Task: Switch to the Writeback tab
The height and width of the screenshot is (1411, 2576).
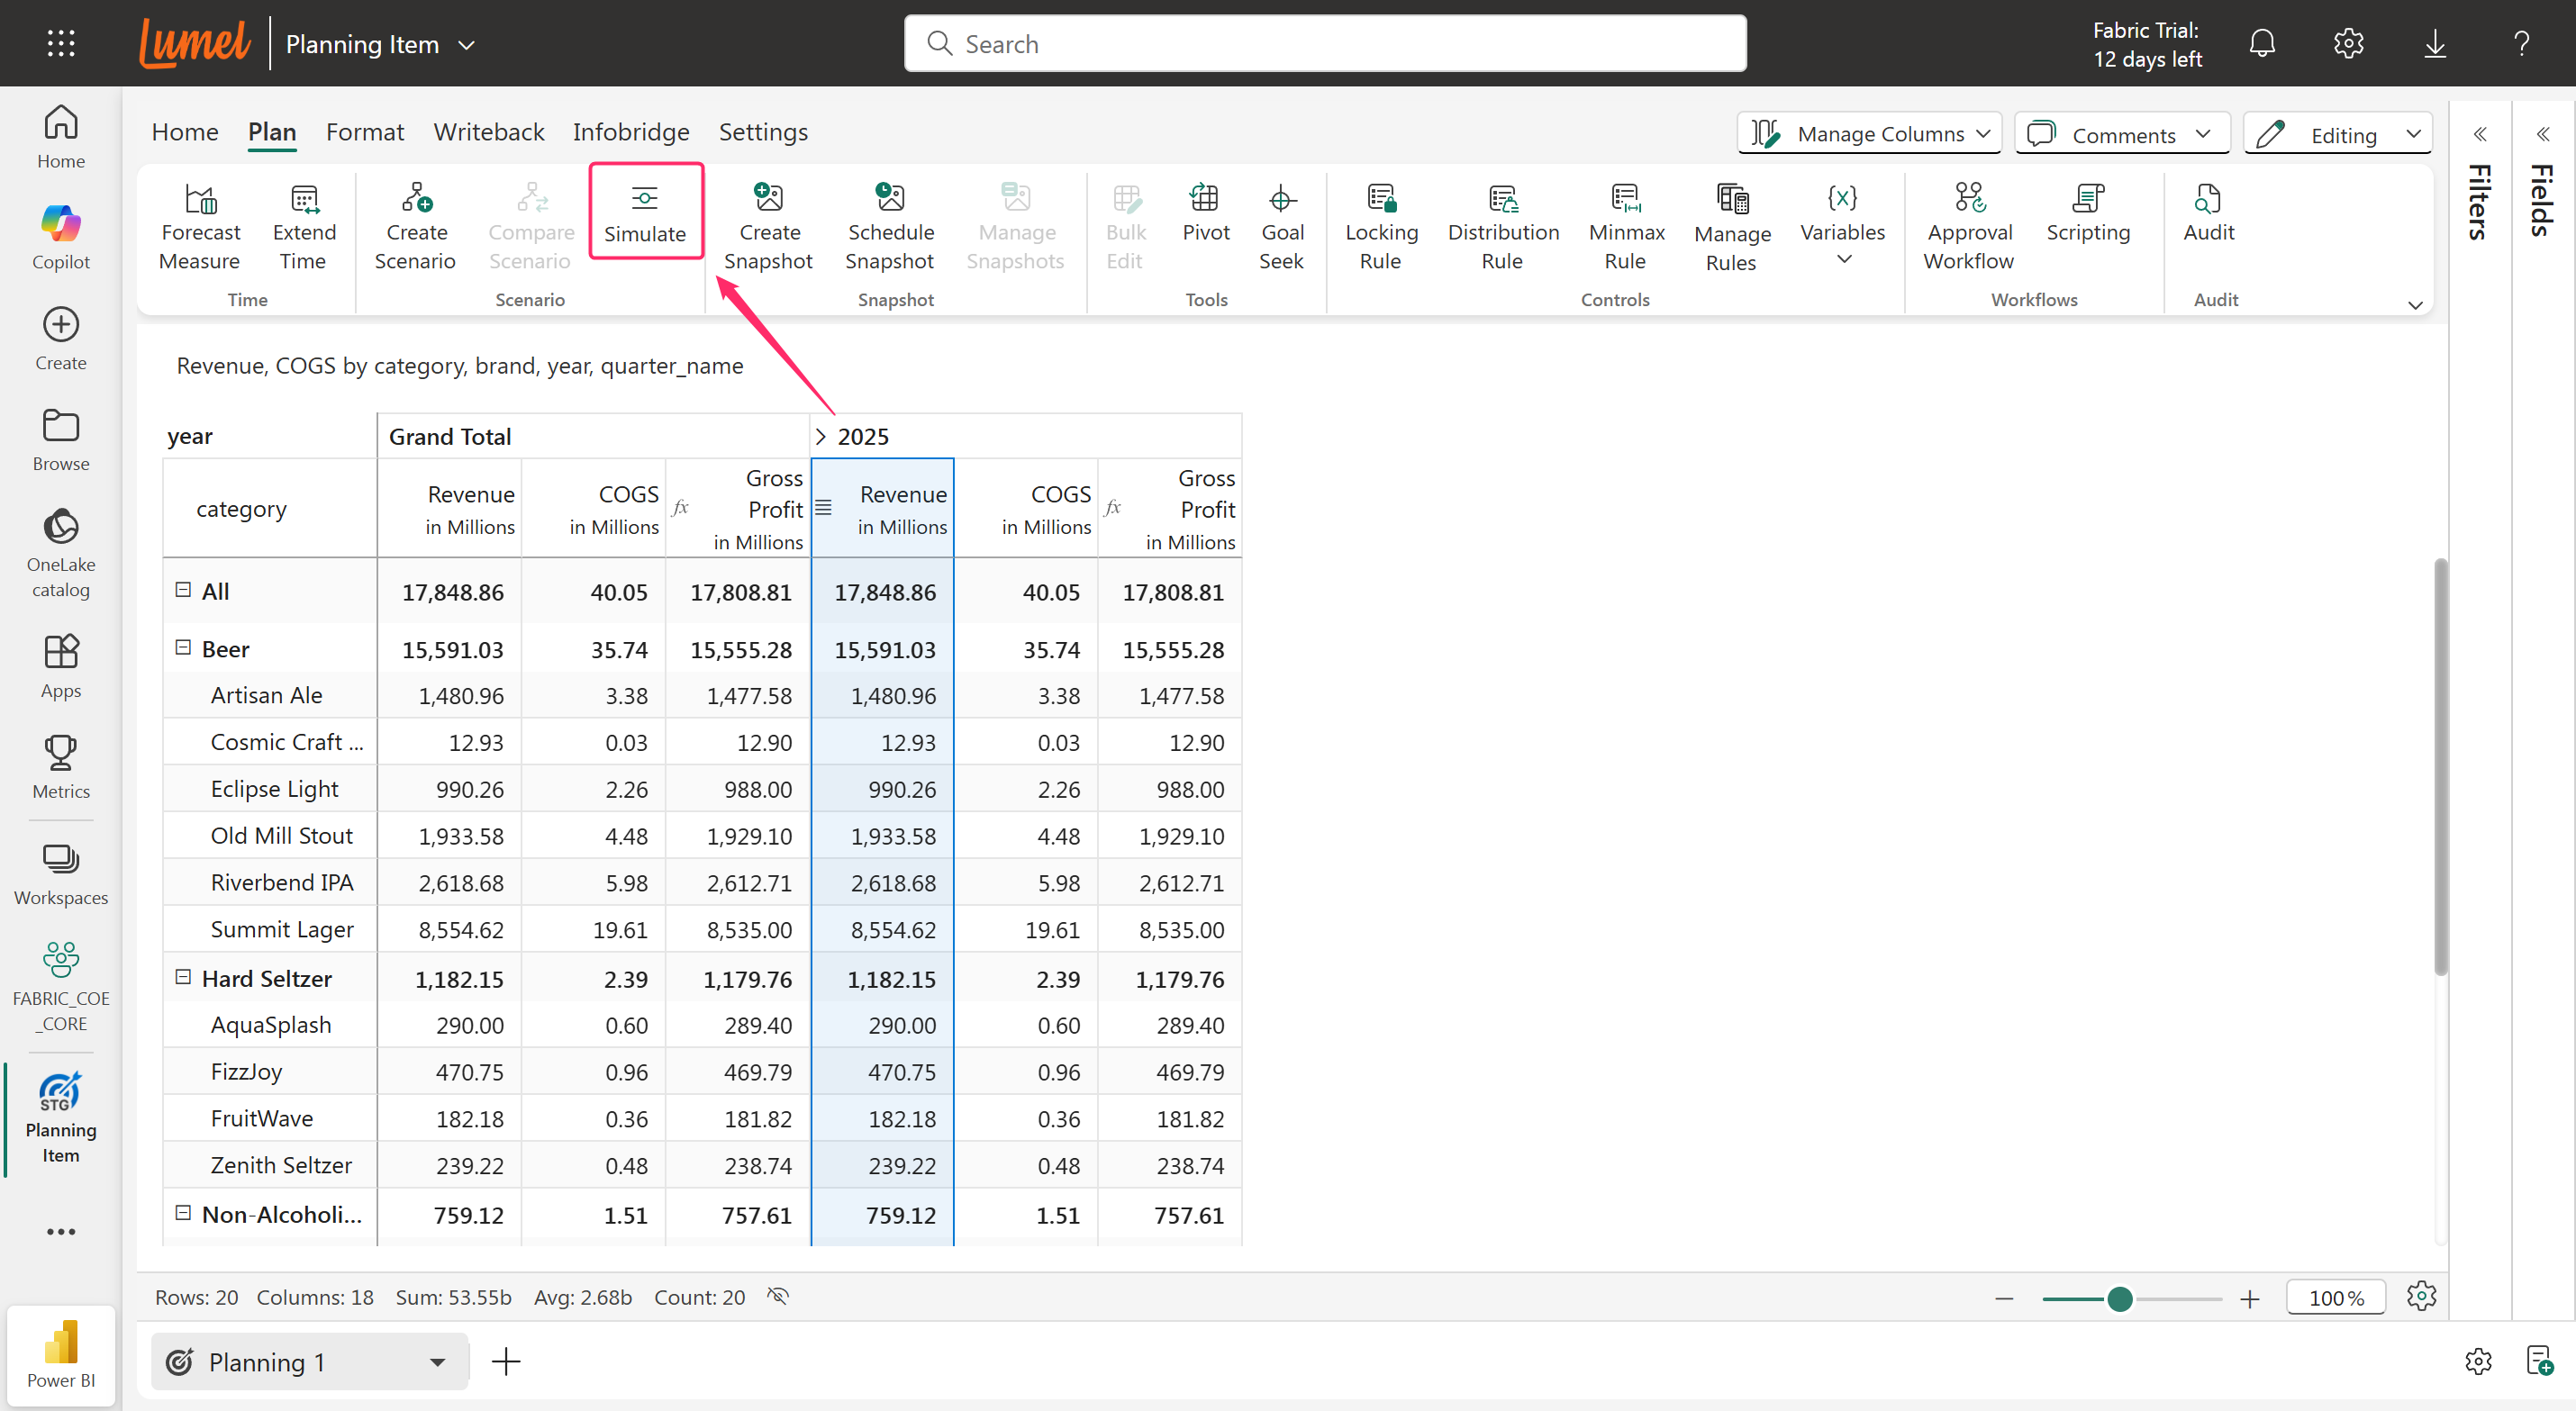Action: click(488, 132)
